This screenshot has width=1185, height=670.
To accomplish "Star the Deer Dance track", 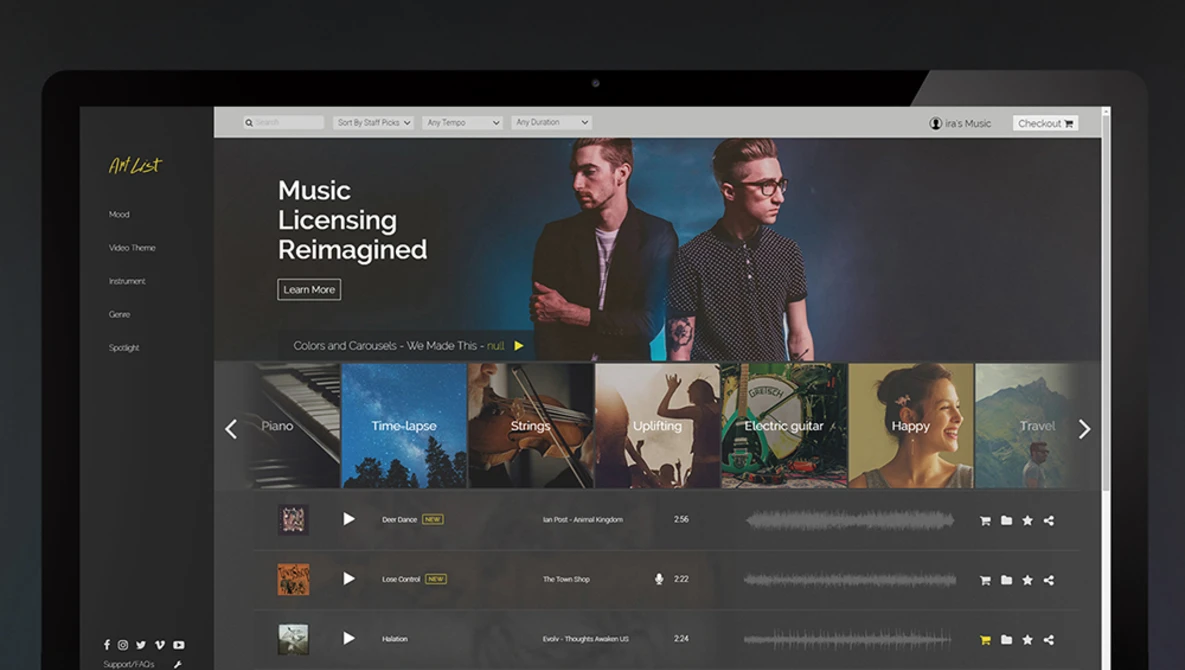I will click(x=1027, y=520).
